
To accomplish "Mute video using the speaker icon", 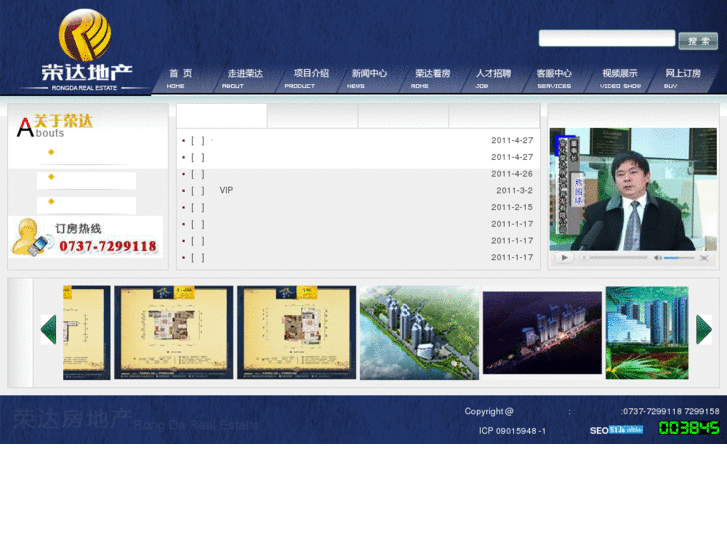I will 657,257.
